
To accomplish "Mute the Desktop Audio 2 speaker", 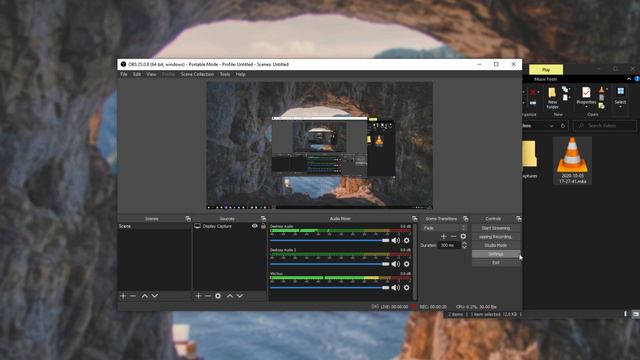I will coord(396,264).
